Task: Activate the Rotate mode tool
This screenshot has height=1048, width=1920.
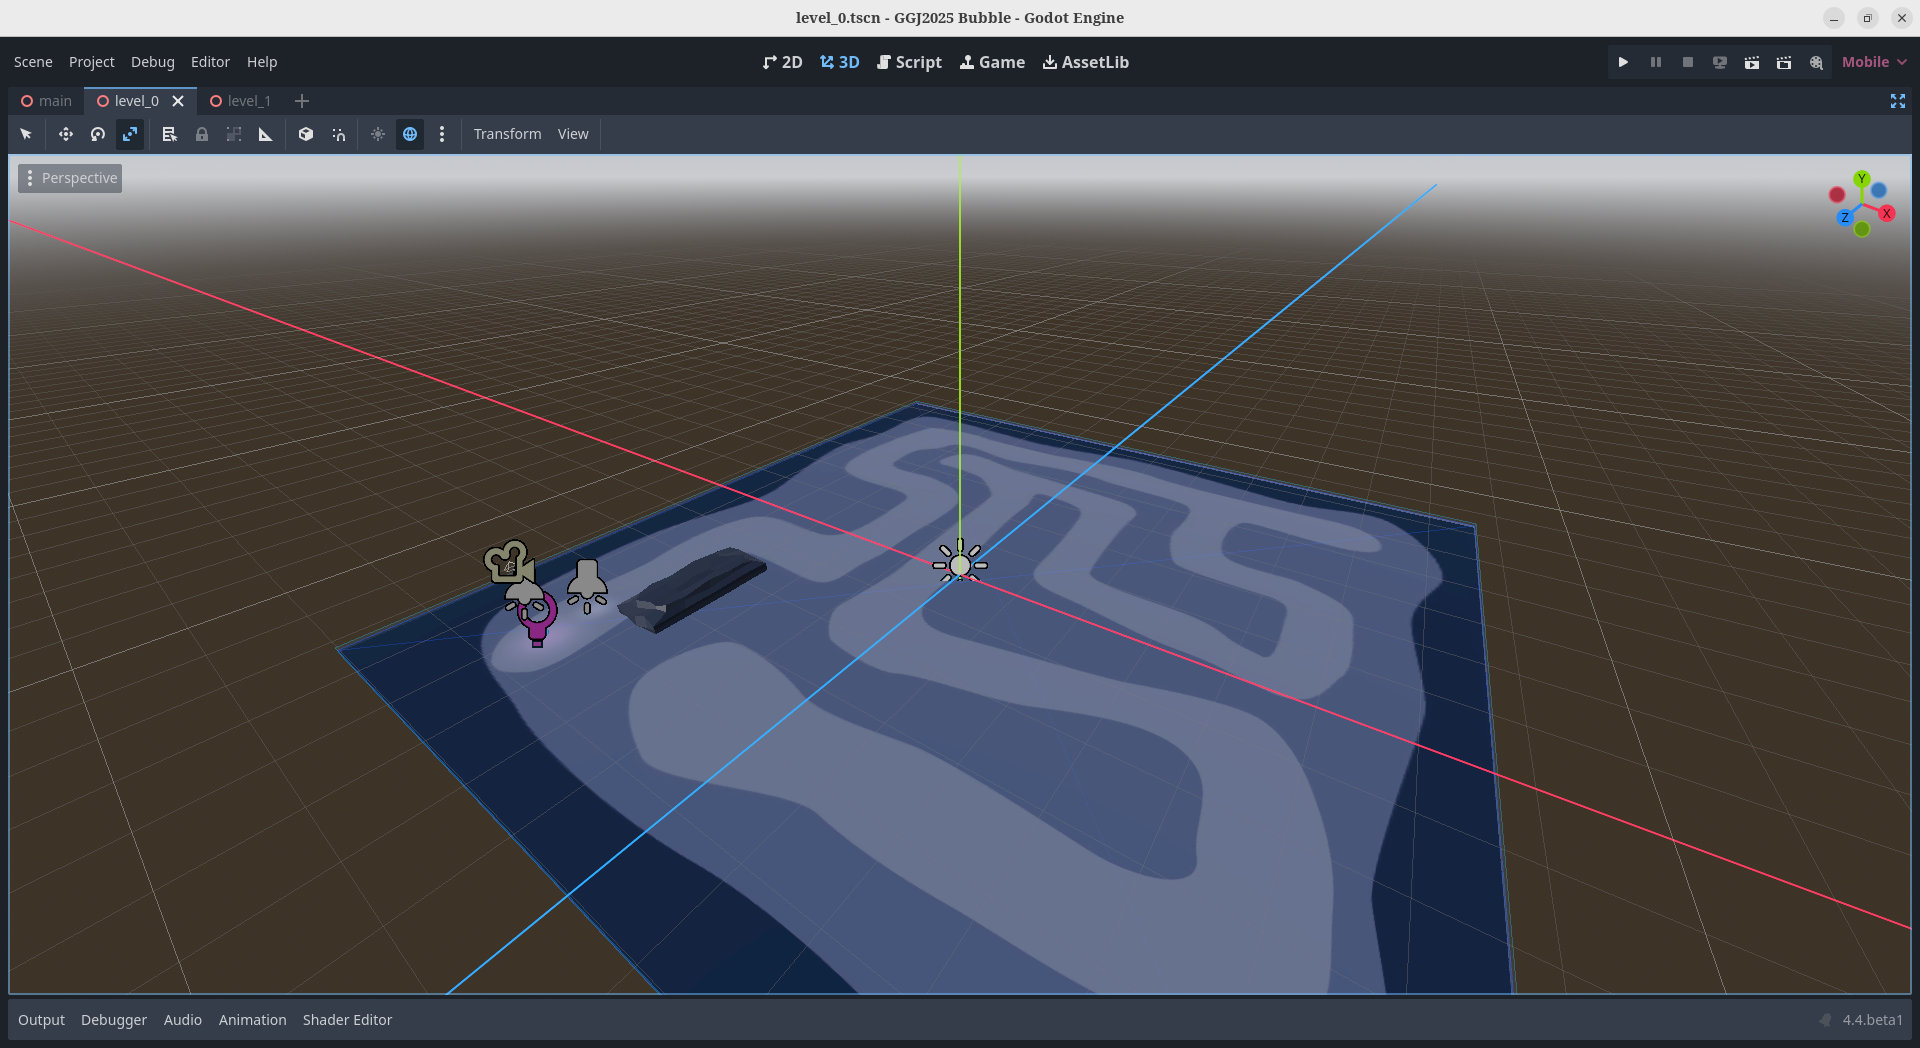Action: point(98,134)
